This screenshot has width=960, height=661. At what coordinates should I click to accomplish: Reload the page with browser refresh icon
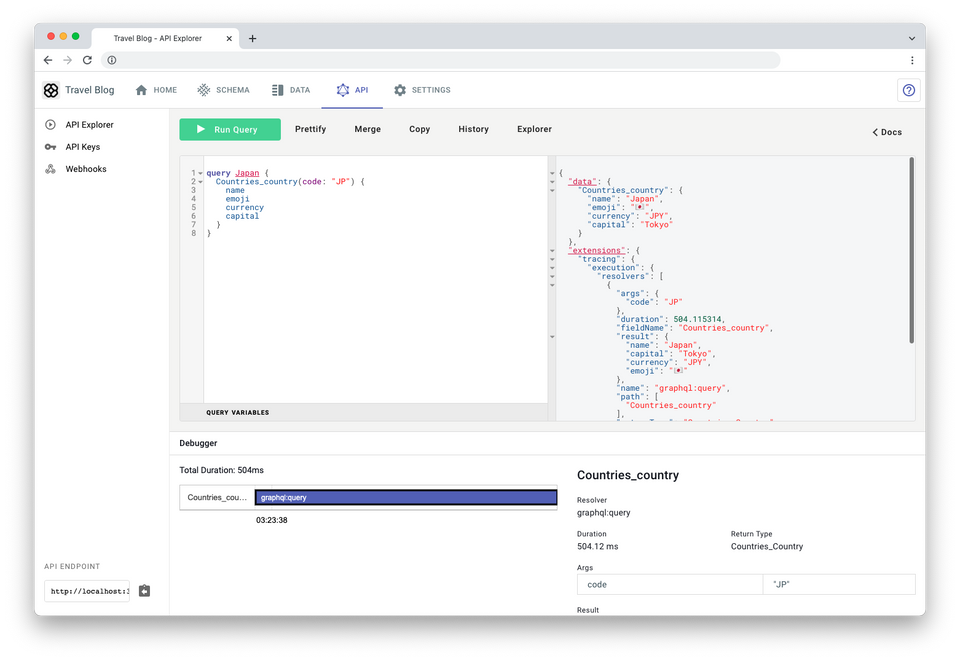pyautogui.click(x=87, y=60)
